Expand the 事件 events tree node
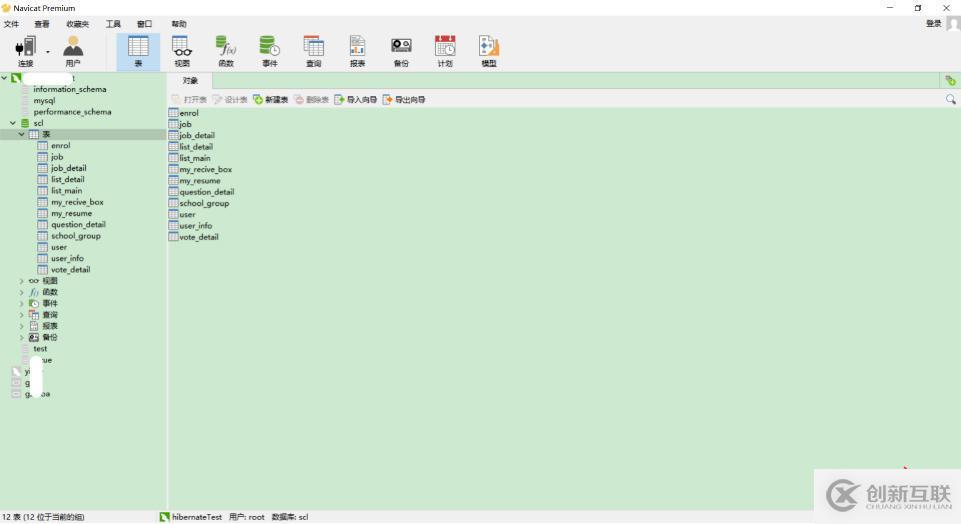Viewport: 961px width, 524px height. coord(22,303)
